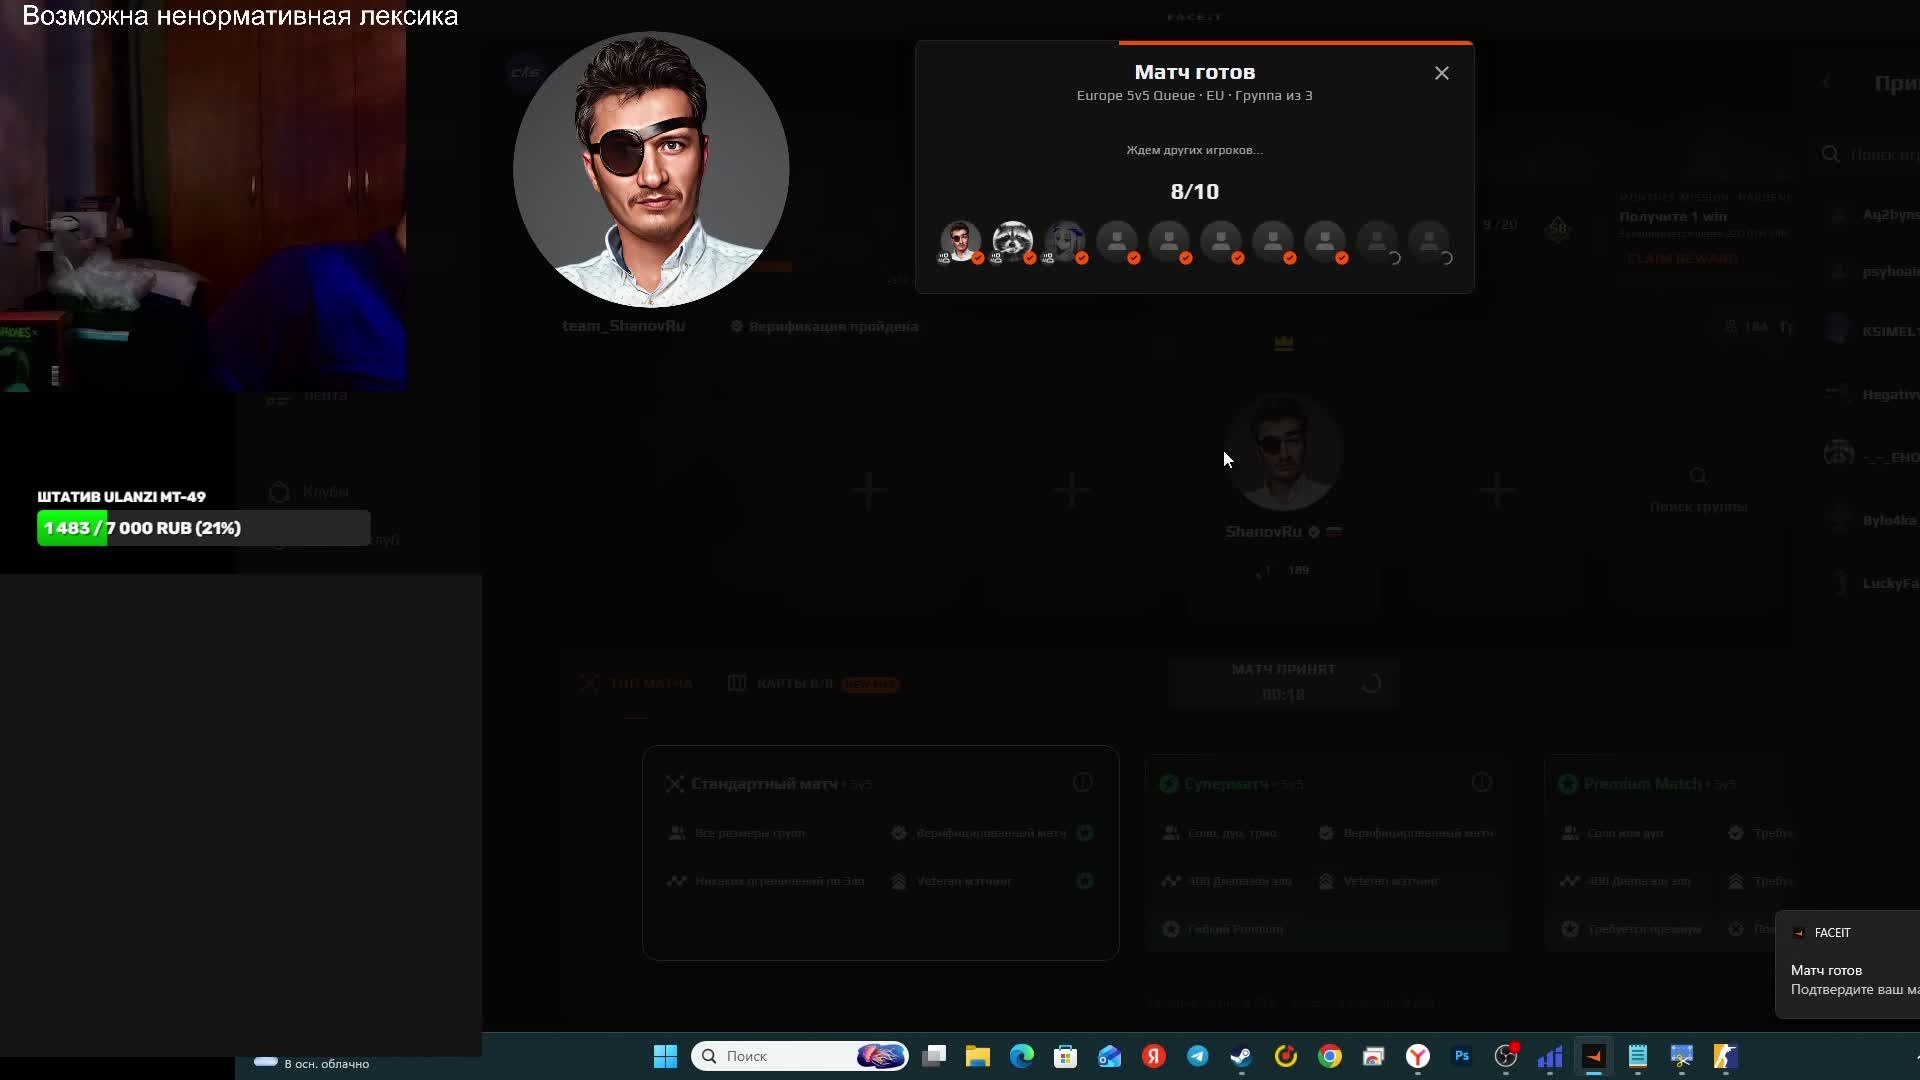Launch Microsoft Edge from taskbar
This screenshot has height=1080, width=1920.
pyautogui.click(x=1022, y=1056)
